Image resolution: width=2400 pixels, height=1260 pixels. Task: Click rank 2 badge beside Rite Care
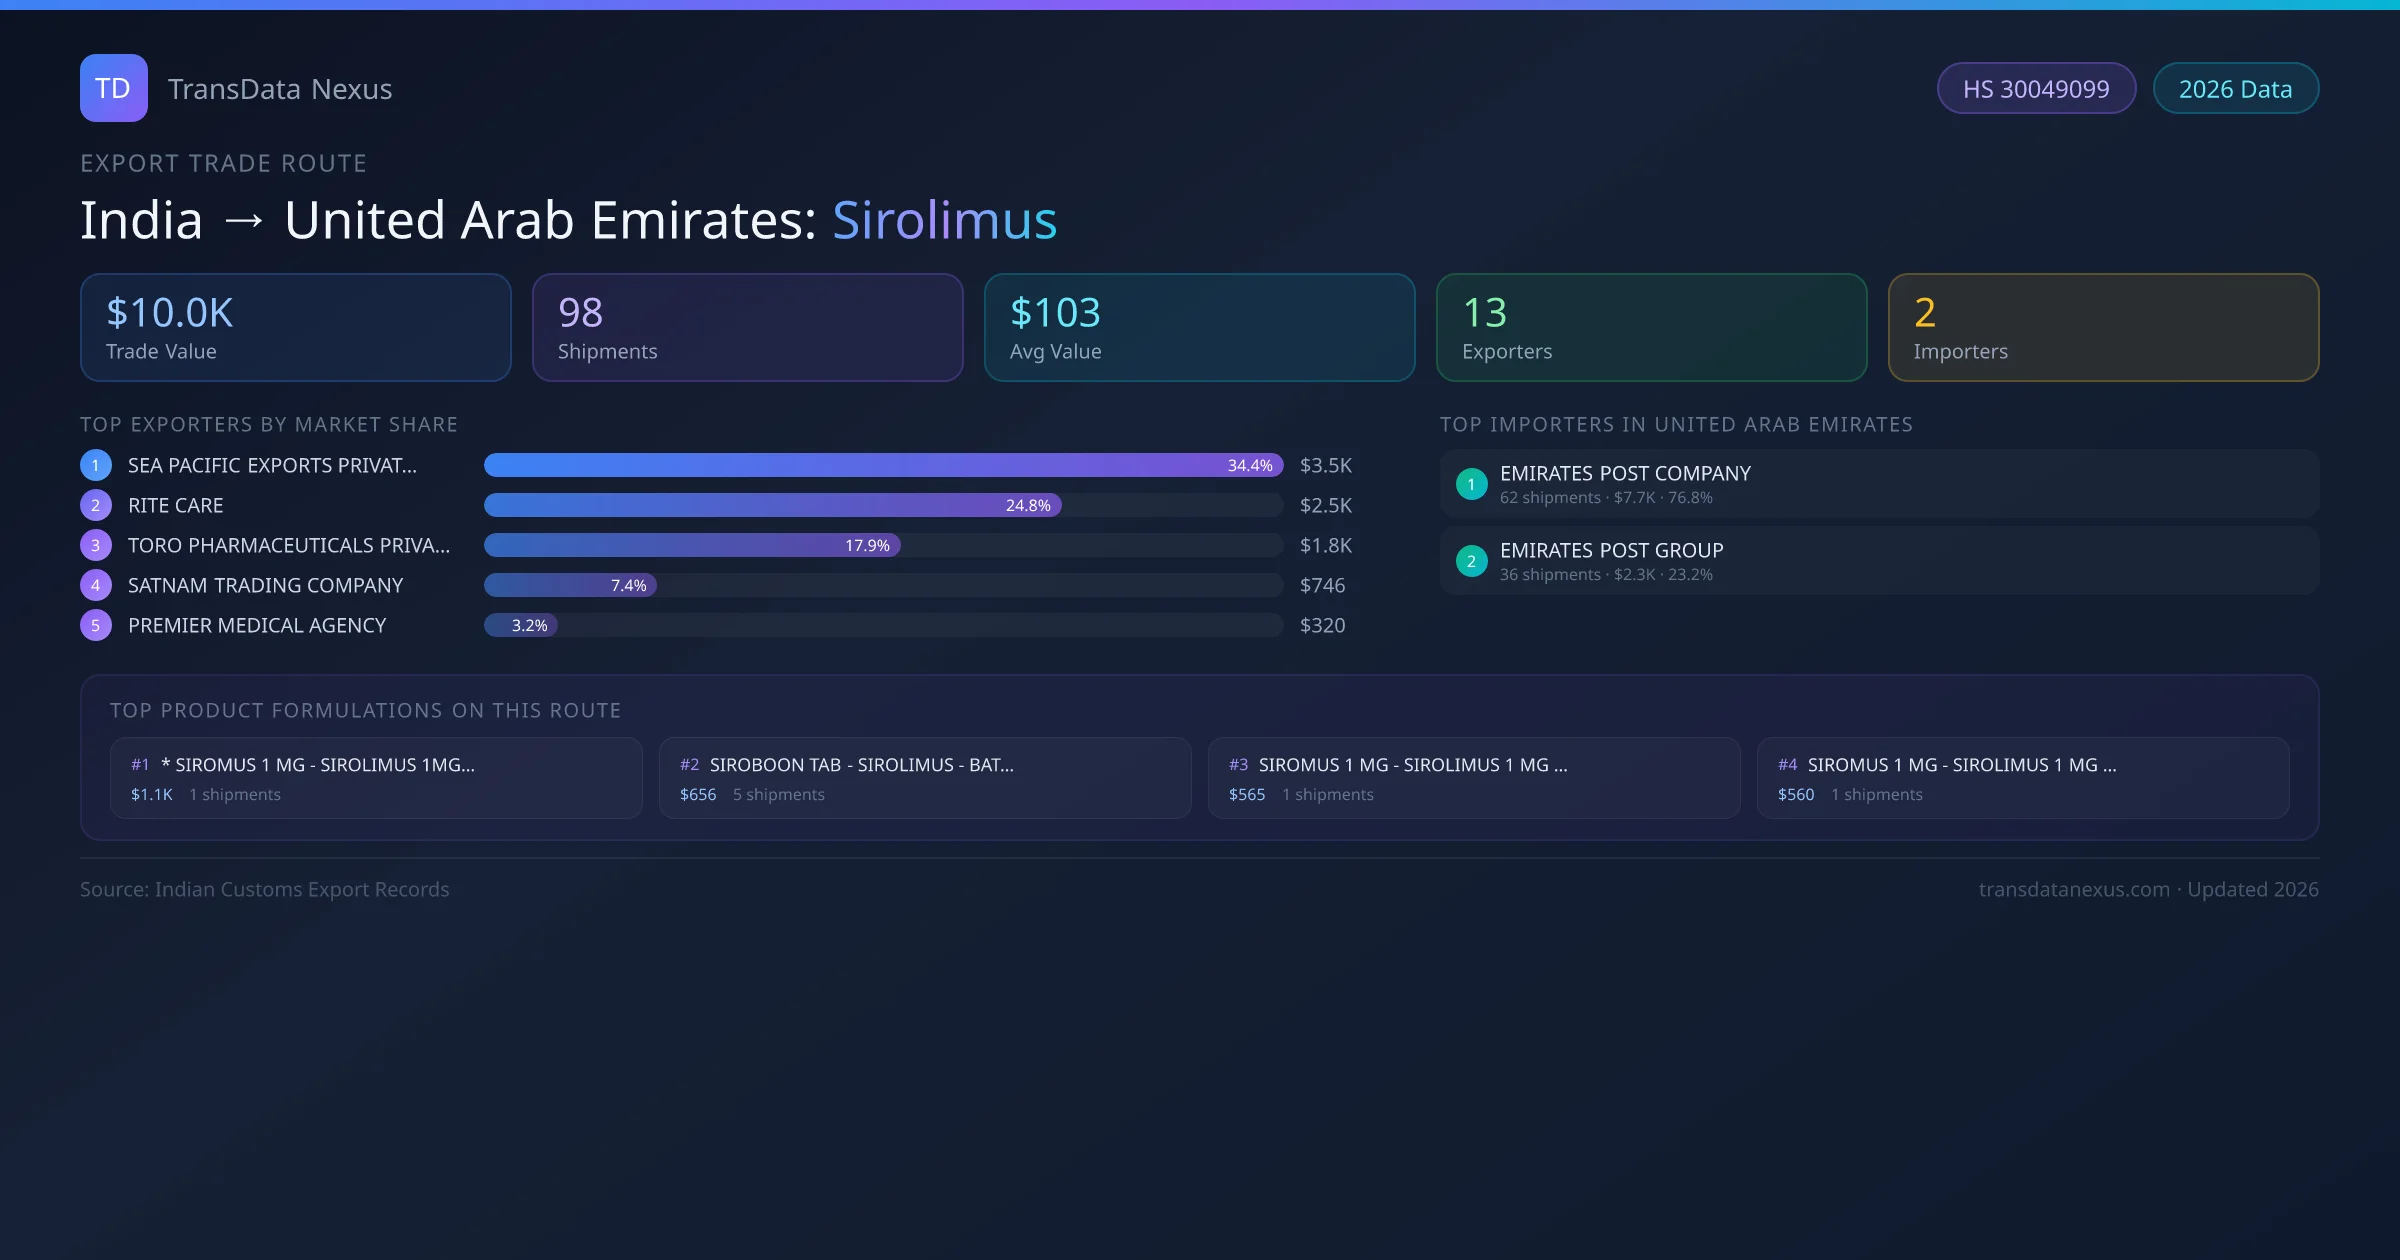tap(96, 505)
